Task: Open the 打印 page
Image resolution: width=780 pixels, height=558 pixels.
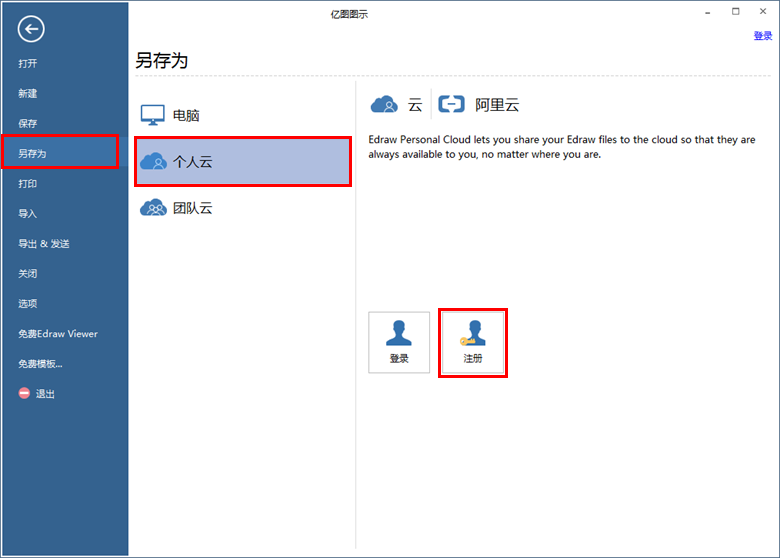Action: (x=27, y=184)
